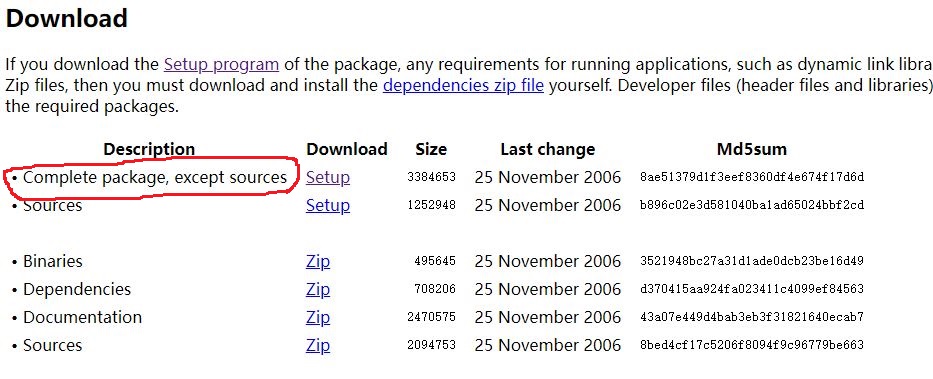
Task: Click the size value 2470575 for Documentation
Action: pyautogui.click(x=431, y=317)
